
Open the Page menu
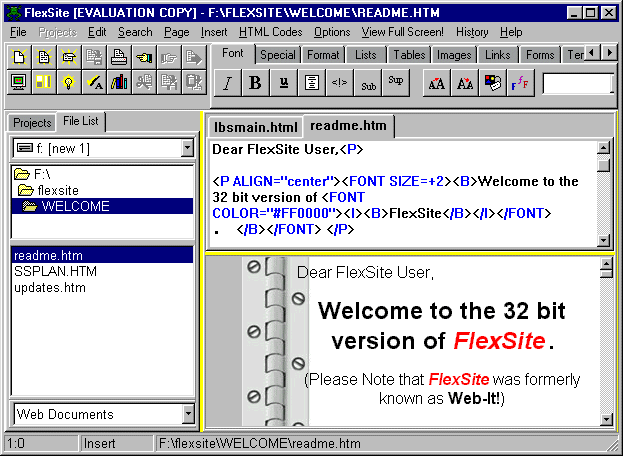(x=176, y=32)
